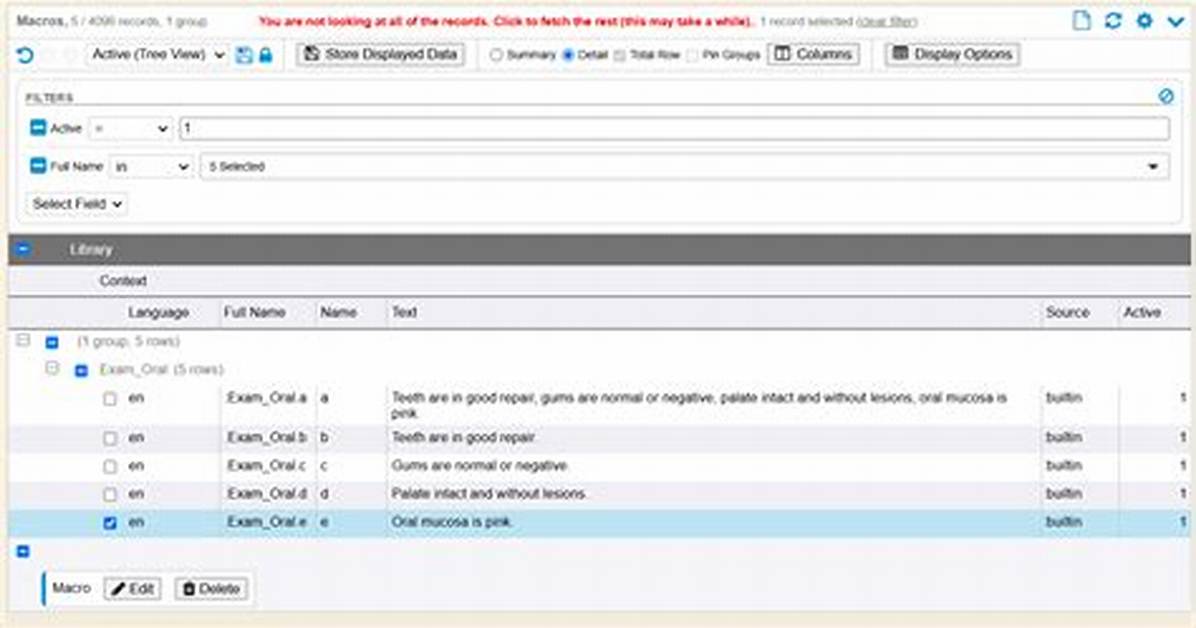This screenshot has height=628, width=1196.
Task: Click the new record page icon
Action: [1081, 21]
